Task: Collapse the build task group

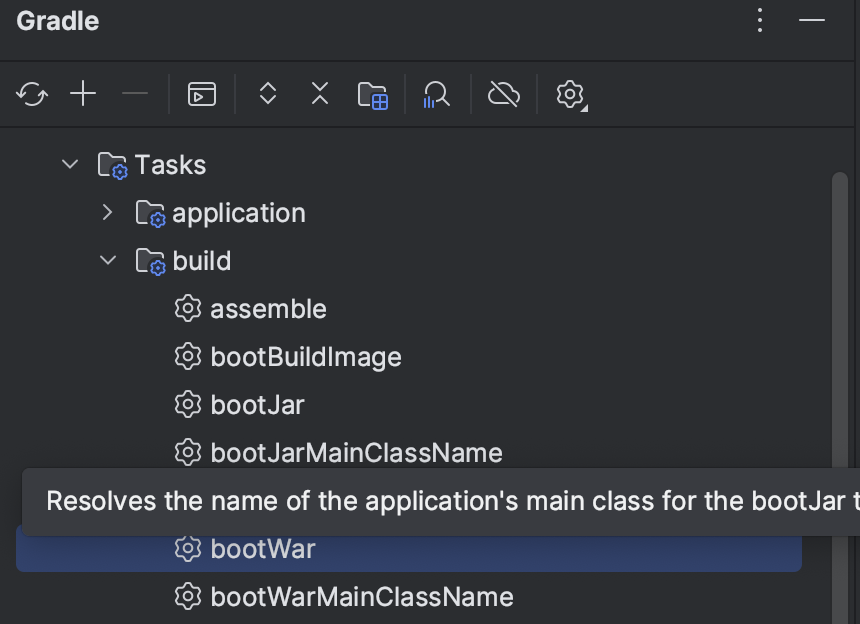Action: pos(108,260)
